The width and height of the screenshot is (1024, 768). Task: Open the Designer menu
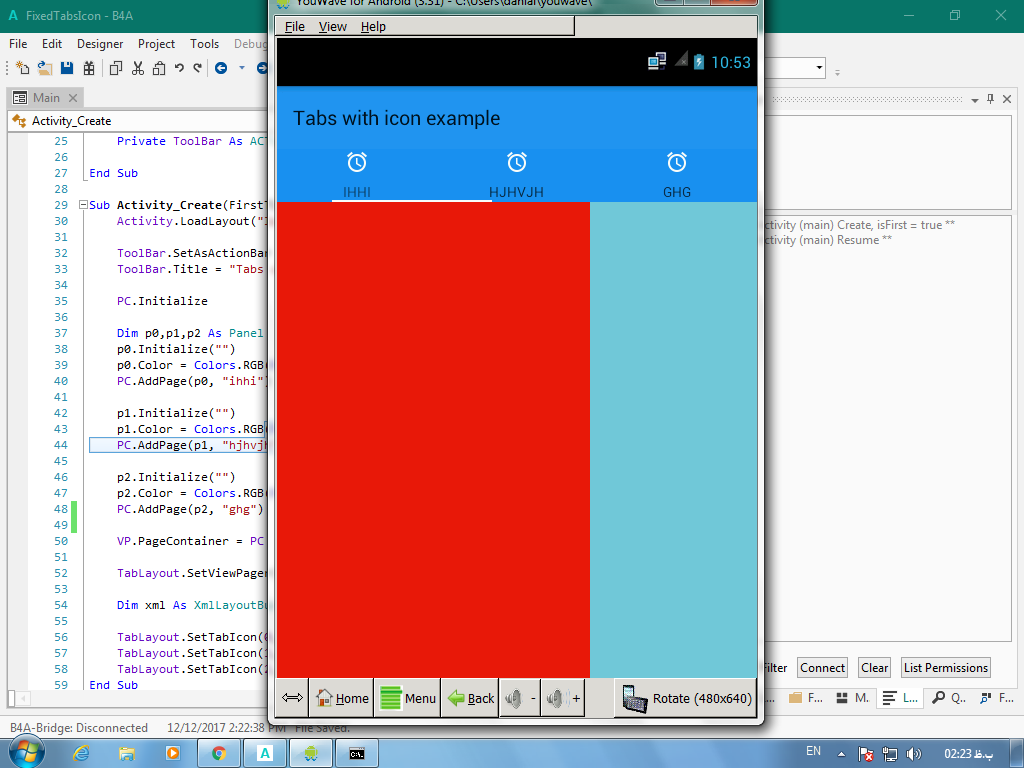pyautogui.click(x=100, y=44)
